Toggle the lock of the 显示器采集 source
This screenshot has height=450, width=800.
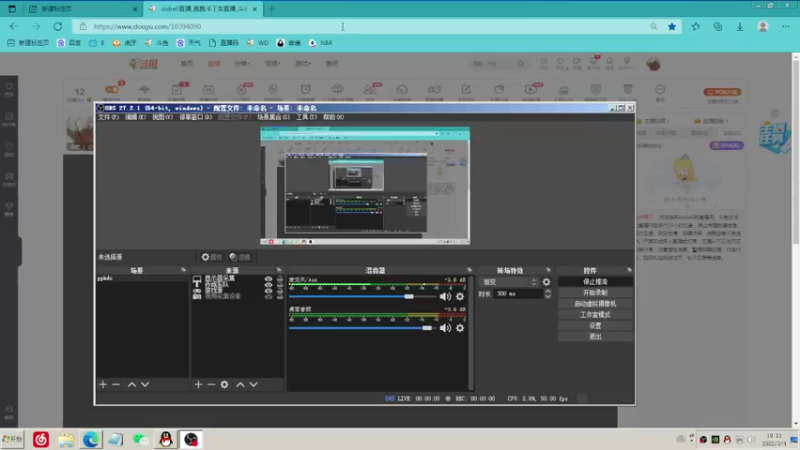click(x=280, y=279)
